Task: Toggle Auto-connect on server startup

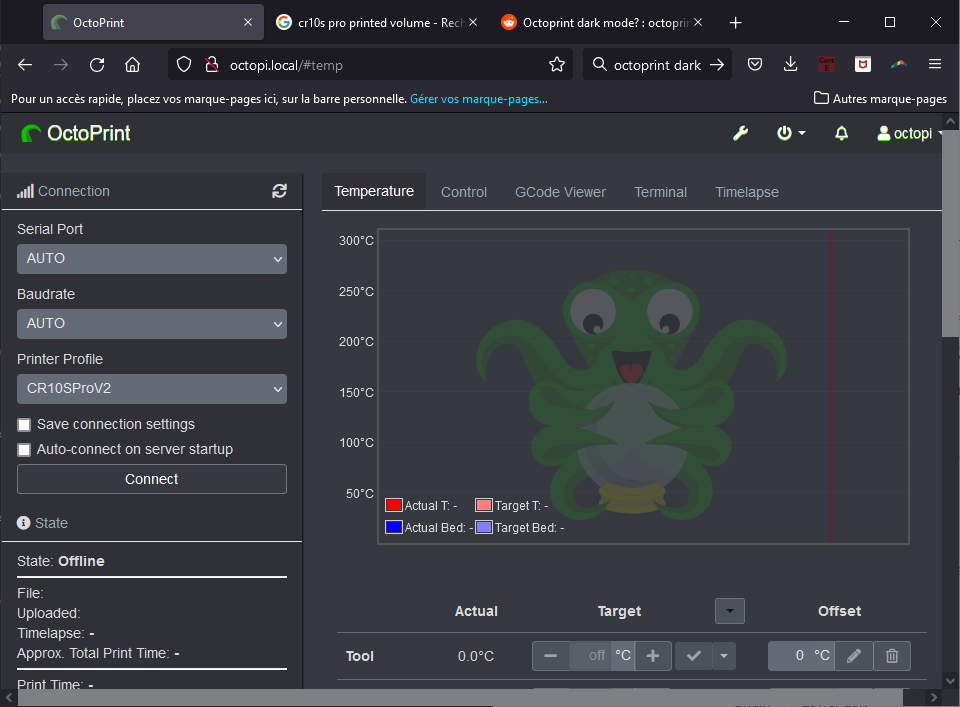Action: (24, 450)
